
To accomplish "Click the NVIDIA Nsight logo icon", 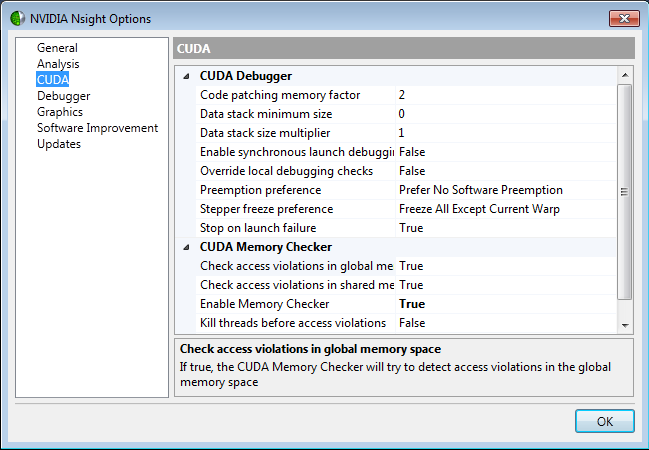I will 18,18.
